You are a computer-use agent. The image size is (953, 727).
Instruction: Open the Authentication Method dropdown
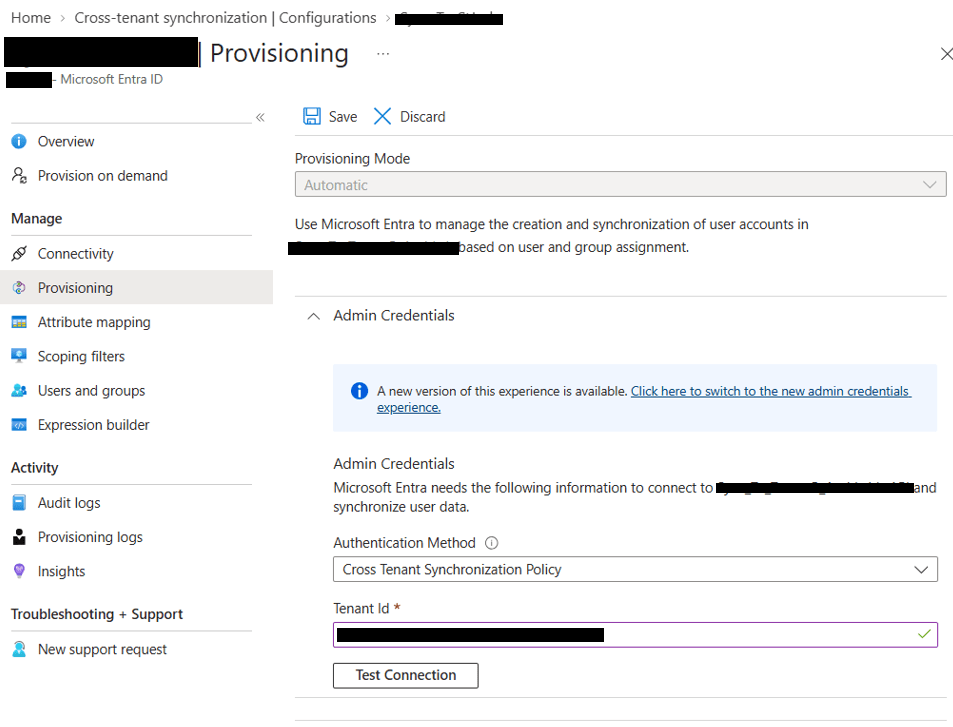click(635, 569)
